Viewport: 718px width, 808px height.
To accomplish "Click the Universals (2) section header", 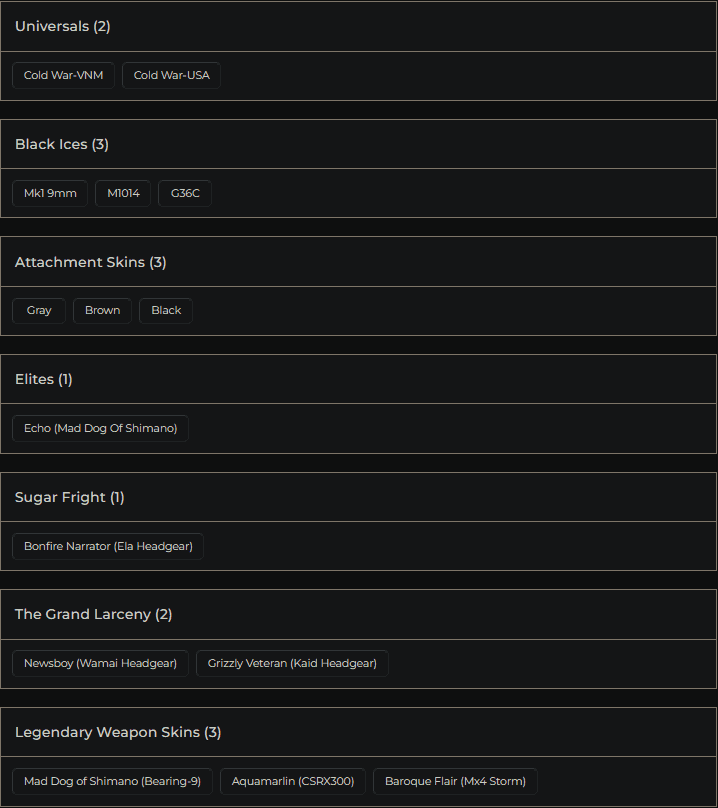I will coord(62,26).
